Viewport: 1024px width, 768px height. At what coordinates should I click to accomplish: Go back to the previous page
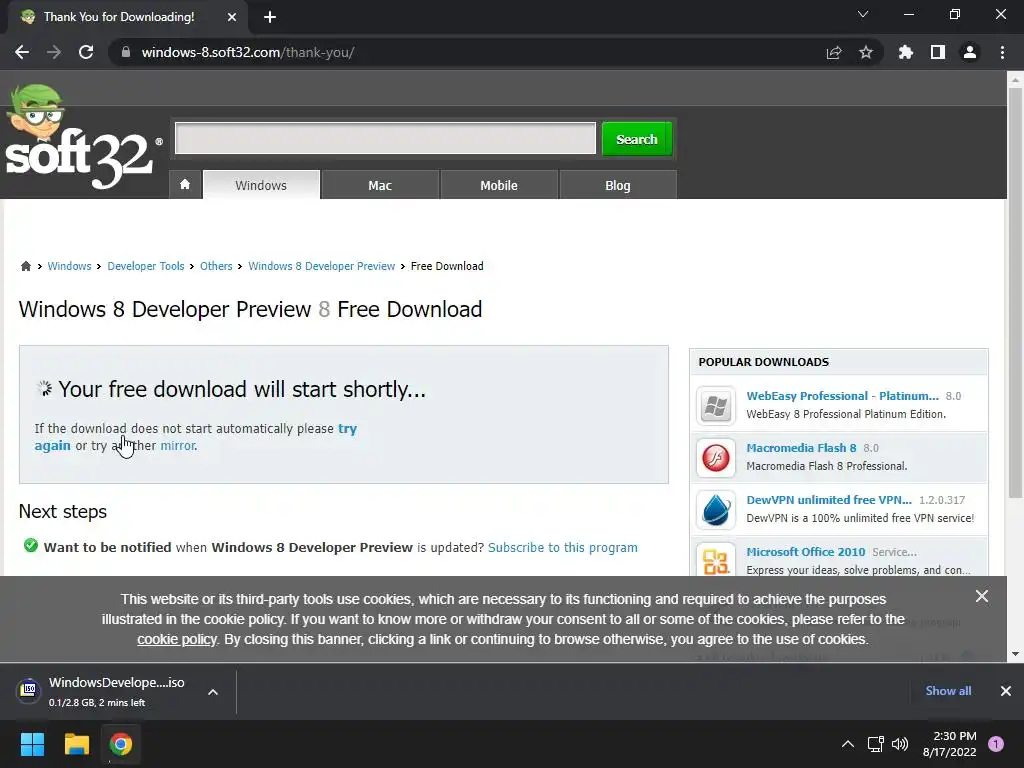[x=22, y=52]
